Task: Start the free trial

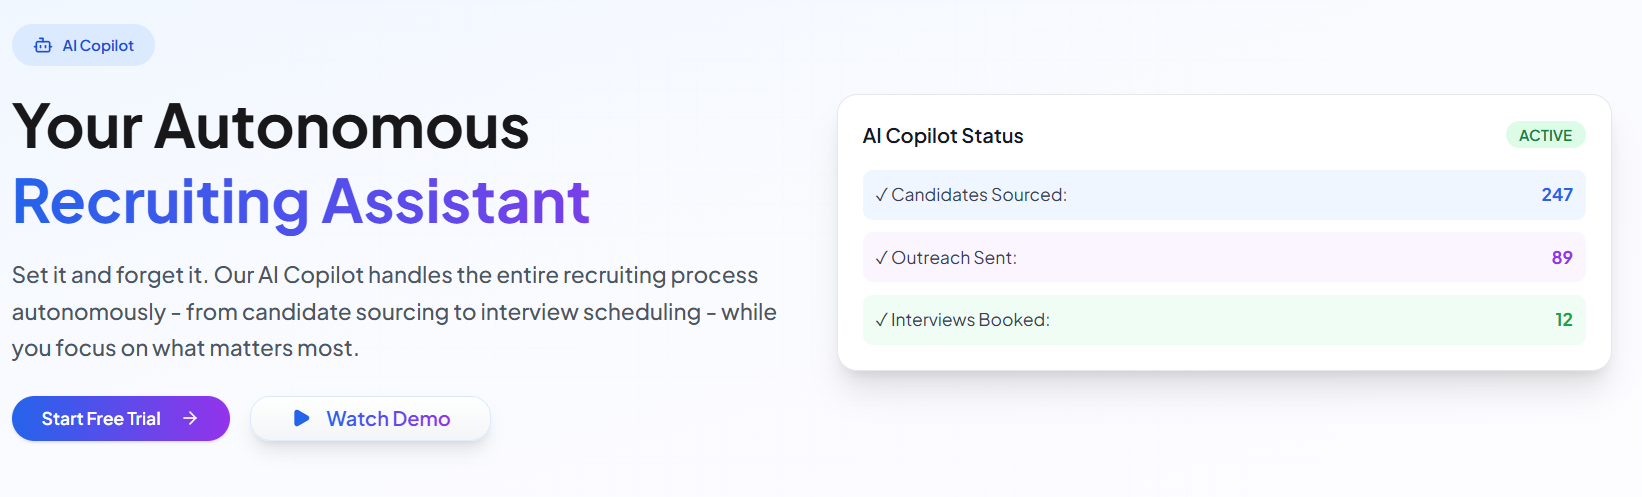Action: point(121,418)
